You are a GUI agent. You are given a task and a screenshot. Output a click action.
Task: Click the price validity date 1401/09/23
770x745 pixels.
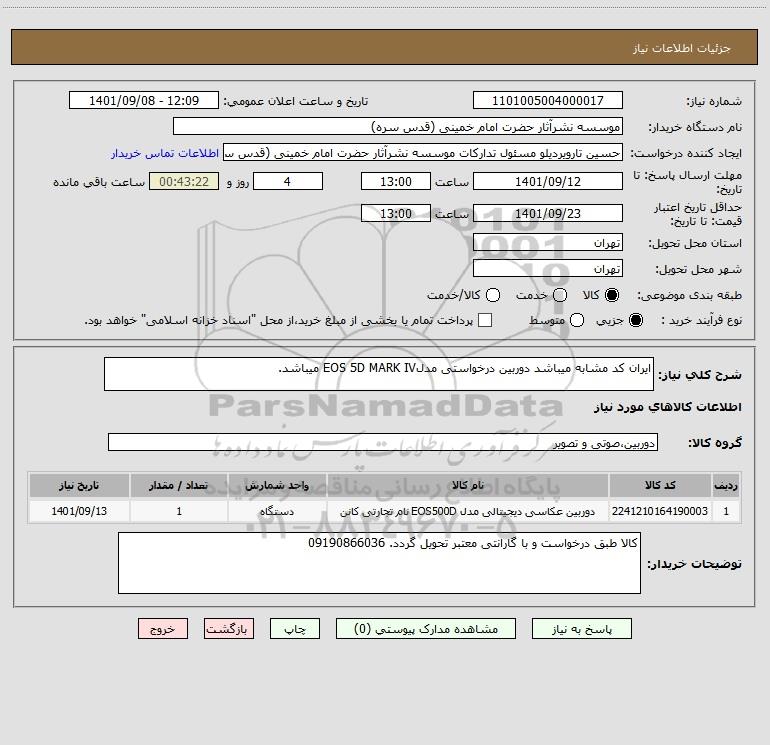click(548, 214)
